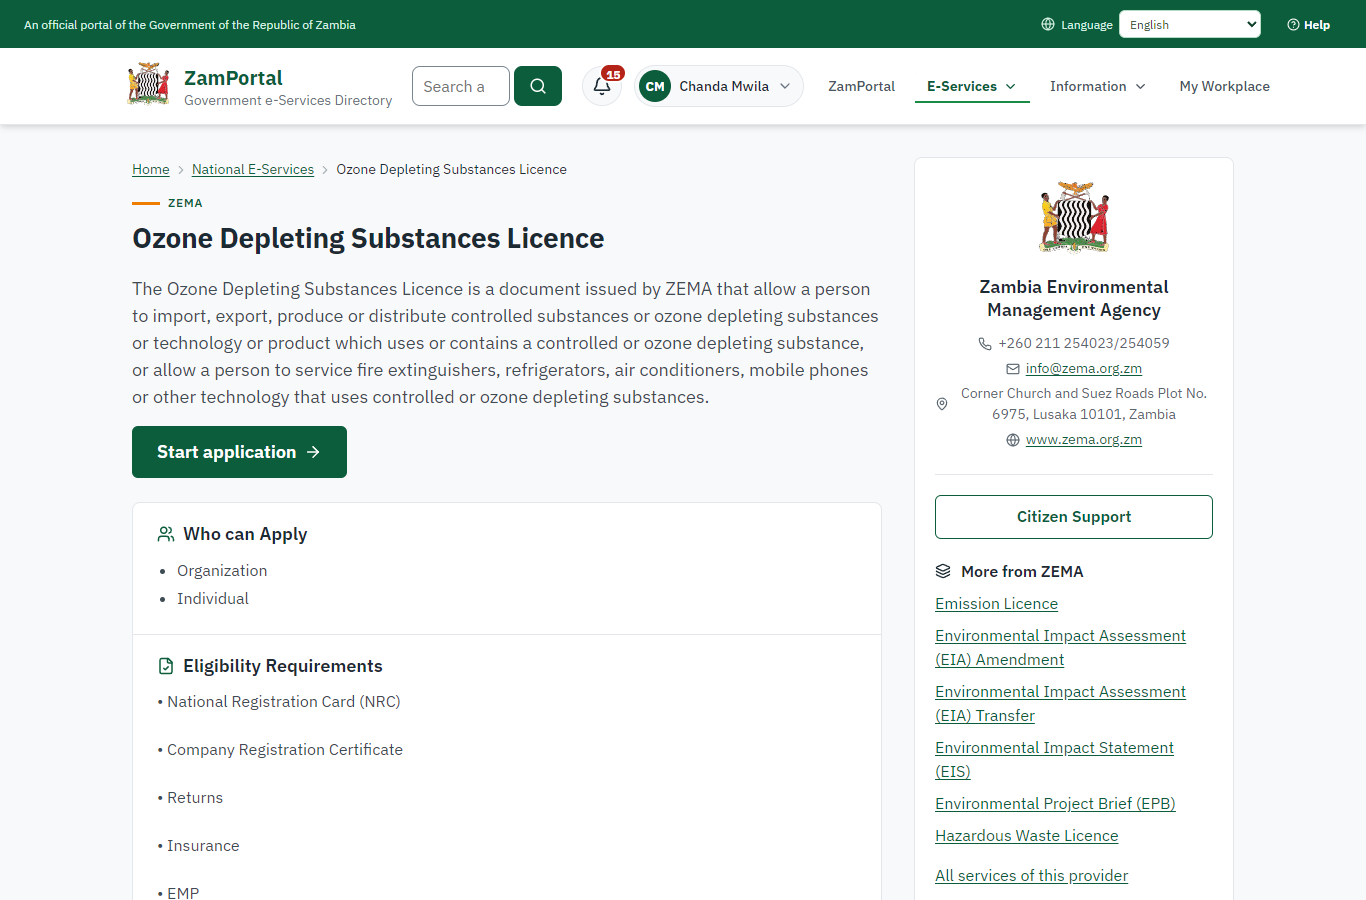The width and height of the screenshot is (1366, 900).
Task: Open the English language dropdown
Action: (x=1190, y=24)
